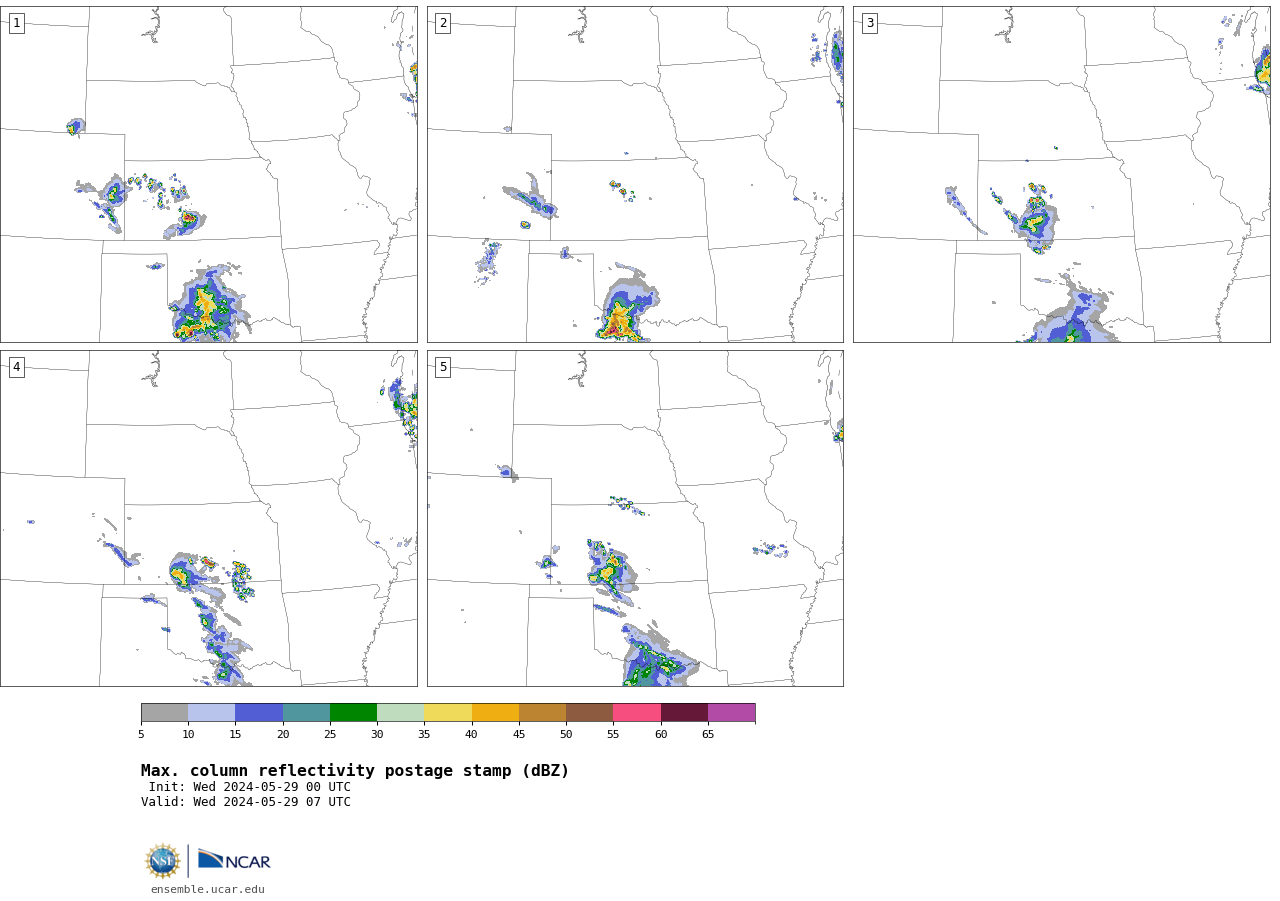Select the brown 50-55 dBZ swatch

pyautogui.click(x=589, y=713)
